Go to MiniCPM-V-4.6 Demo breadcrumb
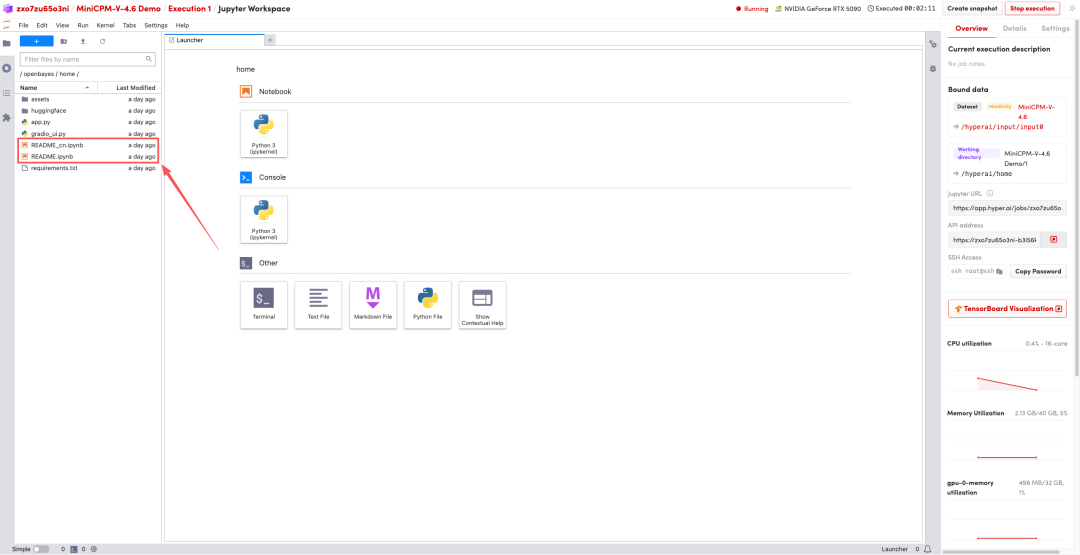Screen dimensions: 1080x555 [x=118, y=8]
